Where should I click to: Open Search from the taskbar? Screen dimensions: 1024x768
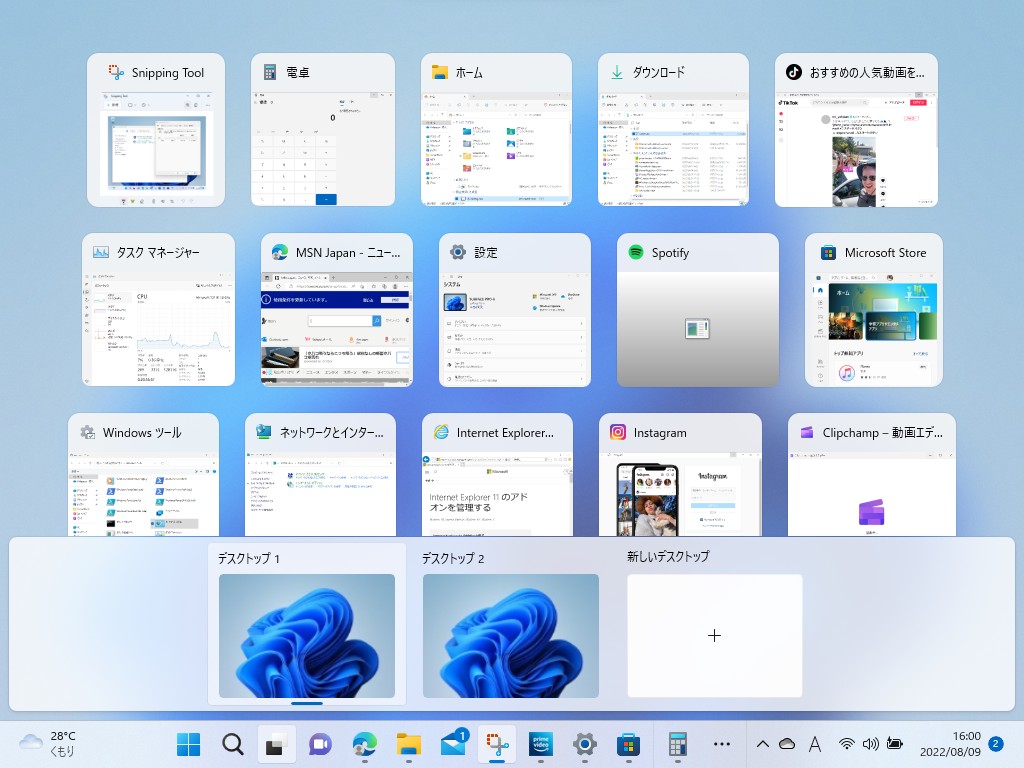click(232, 745)
